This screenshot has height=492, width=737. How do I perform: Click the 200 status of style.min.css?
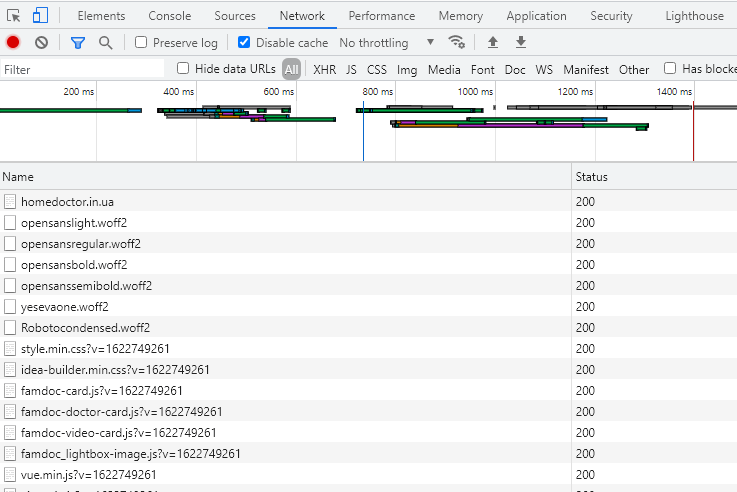click(585, 349)
